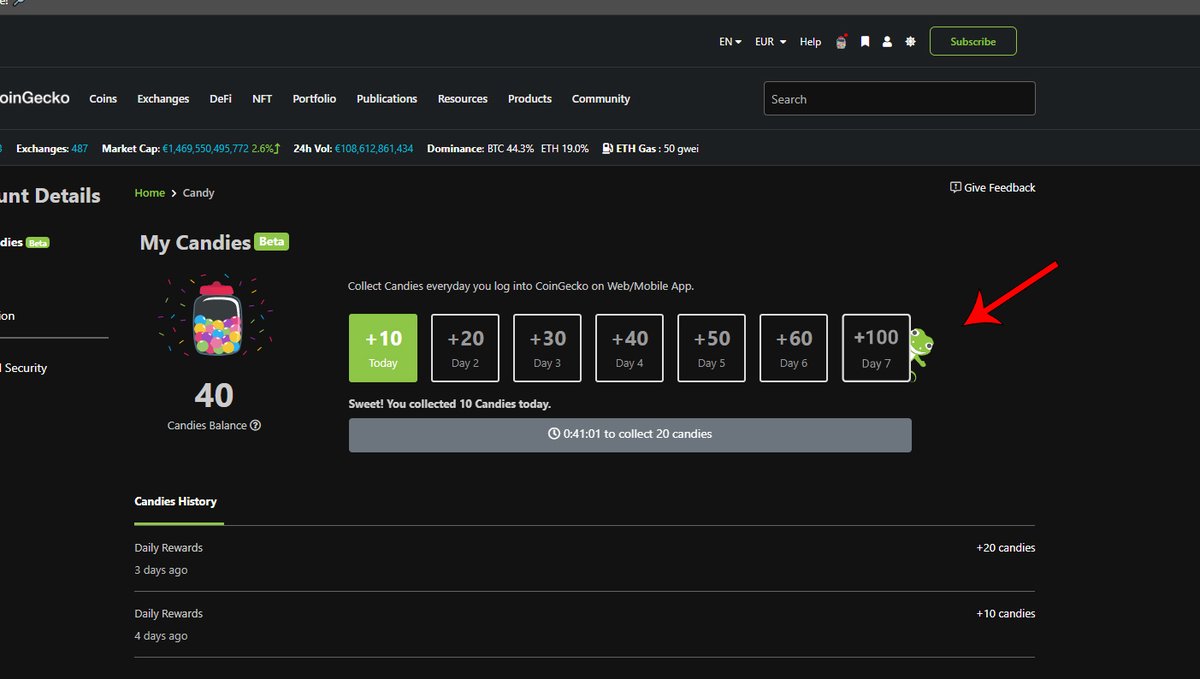The height and width of the screenshot is (679, 1200).
Task: Click the Subscribe button
Action: [973, 41]
